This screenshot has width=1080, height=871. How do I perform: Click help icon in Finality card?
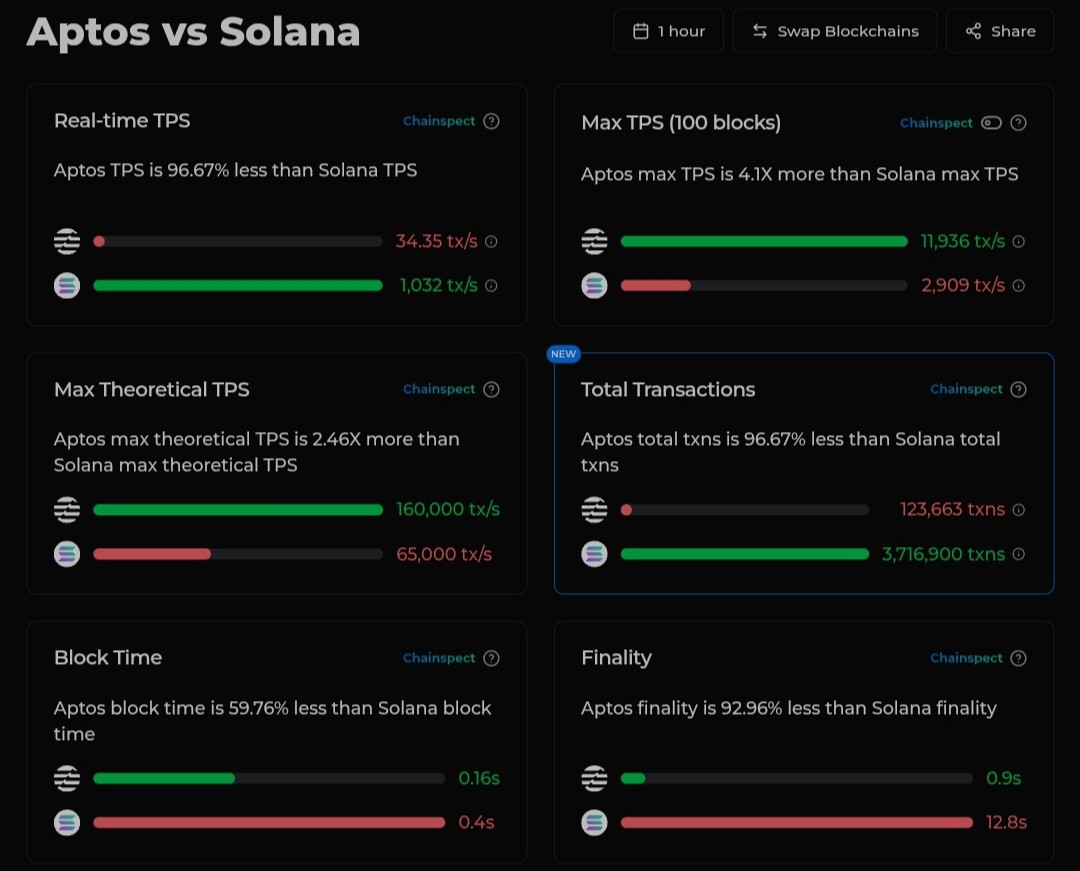tap(1018, 658)
